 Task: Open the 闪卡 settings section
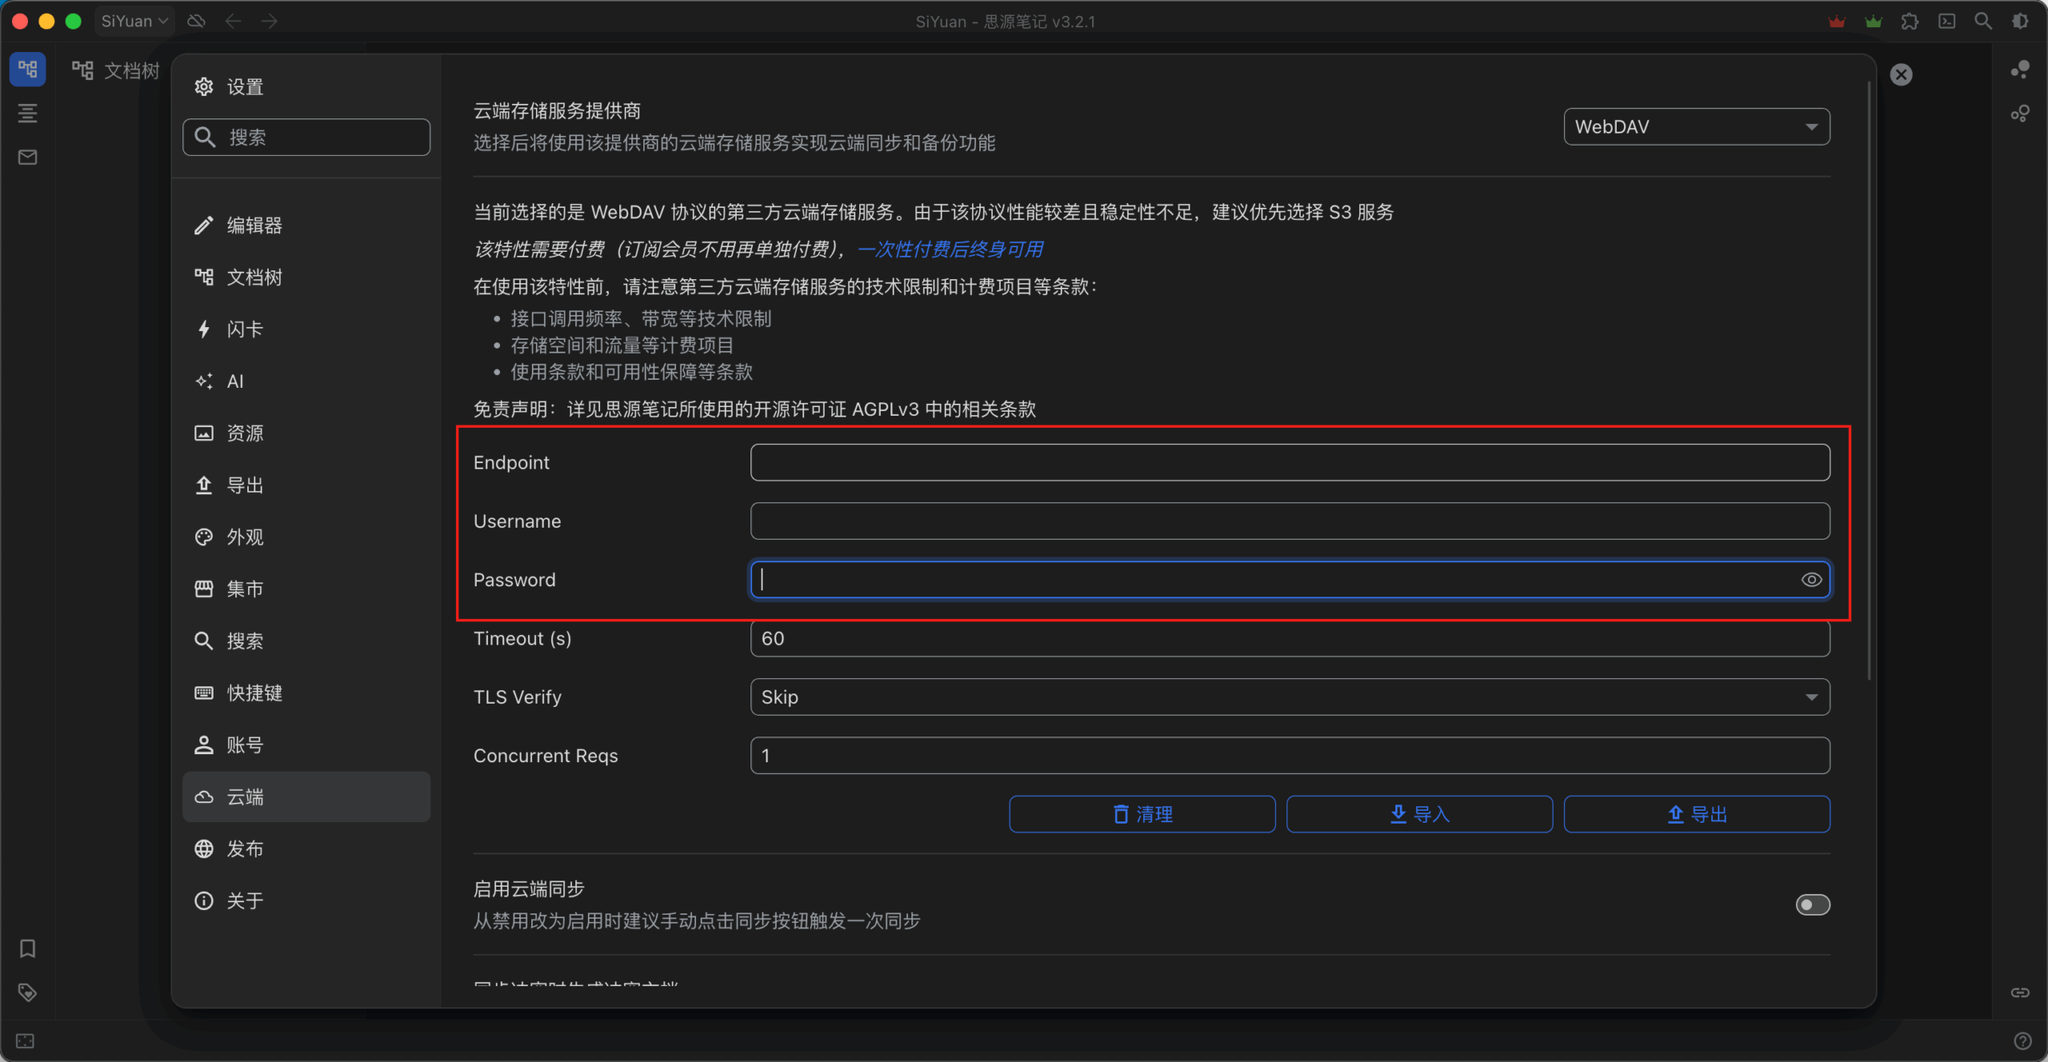(306, 329)
